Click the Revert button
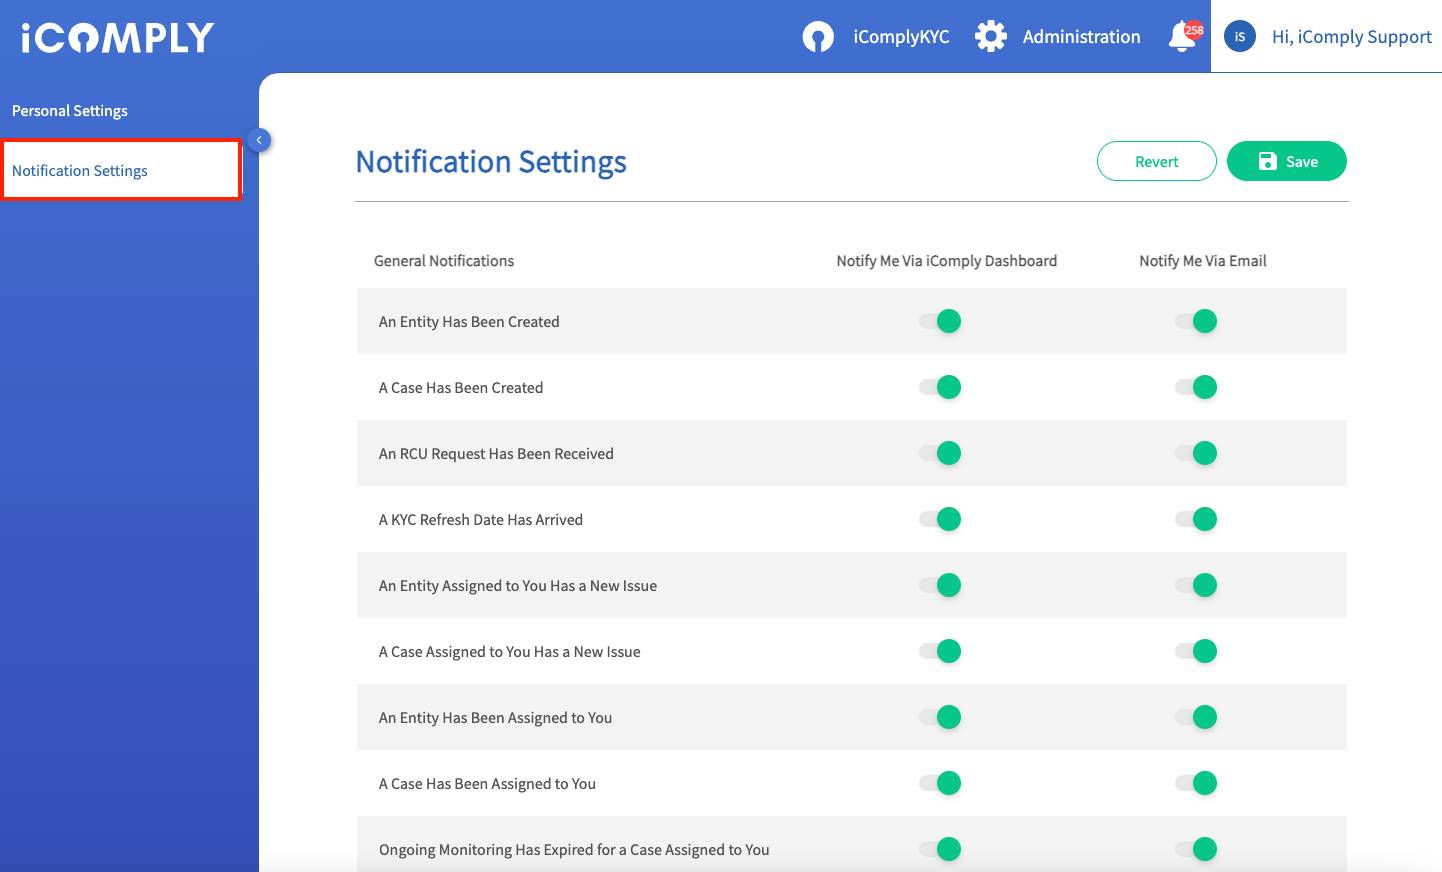The height and width of the screenshot is (872, 1442). pyautogui.click(x=1157, y=161)
